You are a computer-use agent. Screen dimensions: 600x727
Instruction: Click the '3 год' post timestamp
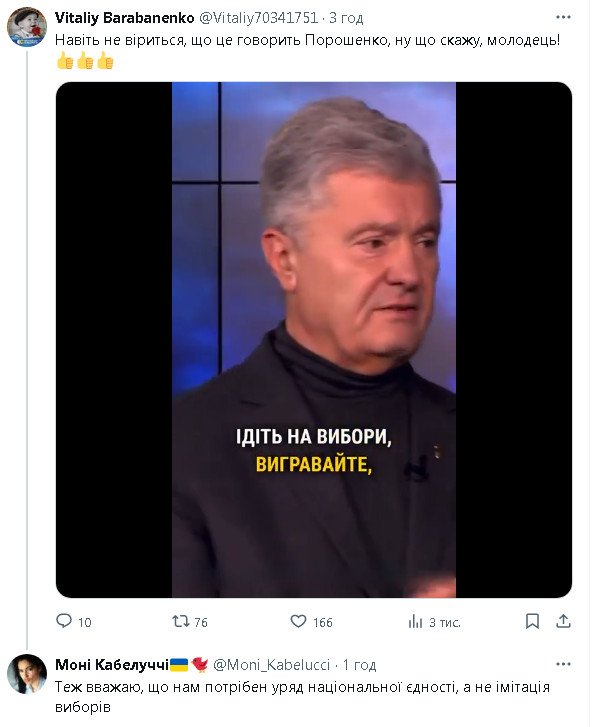point(347,17)
